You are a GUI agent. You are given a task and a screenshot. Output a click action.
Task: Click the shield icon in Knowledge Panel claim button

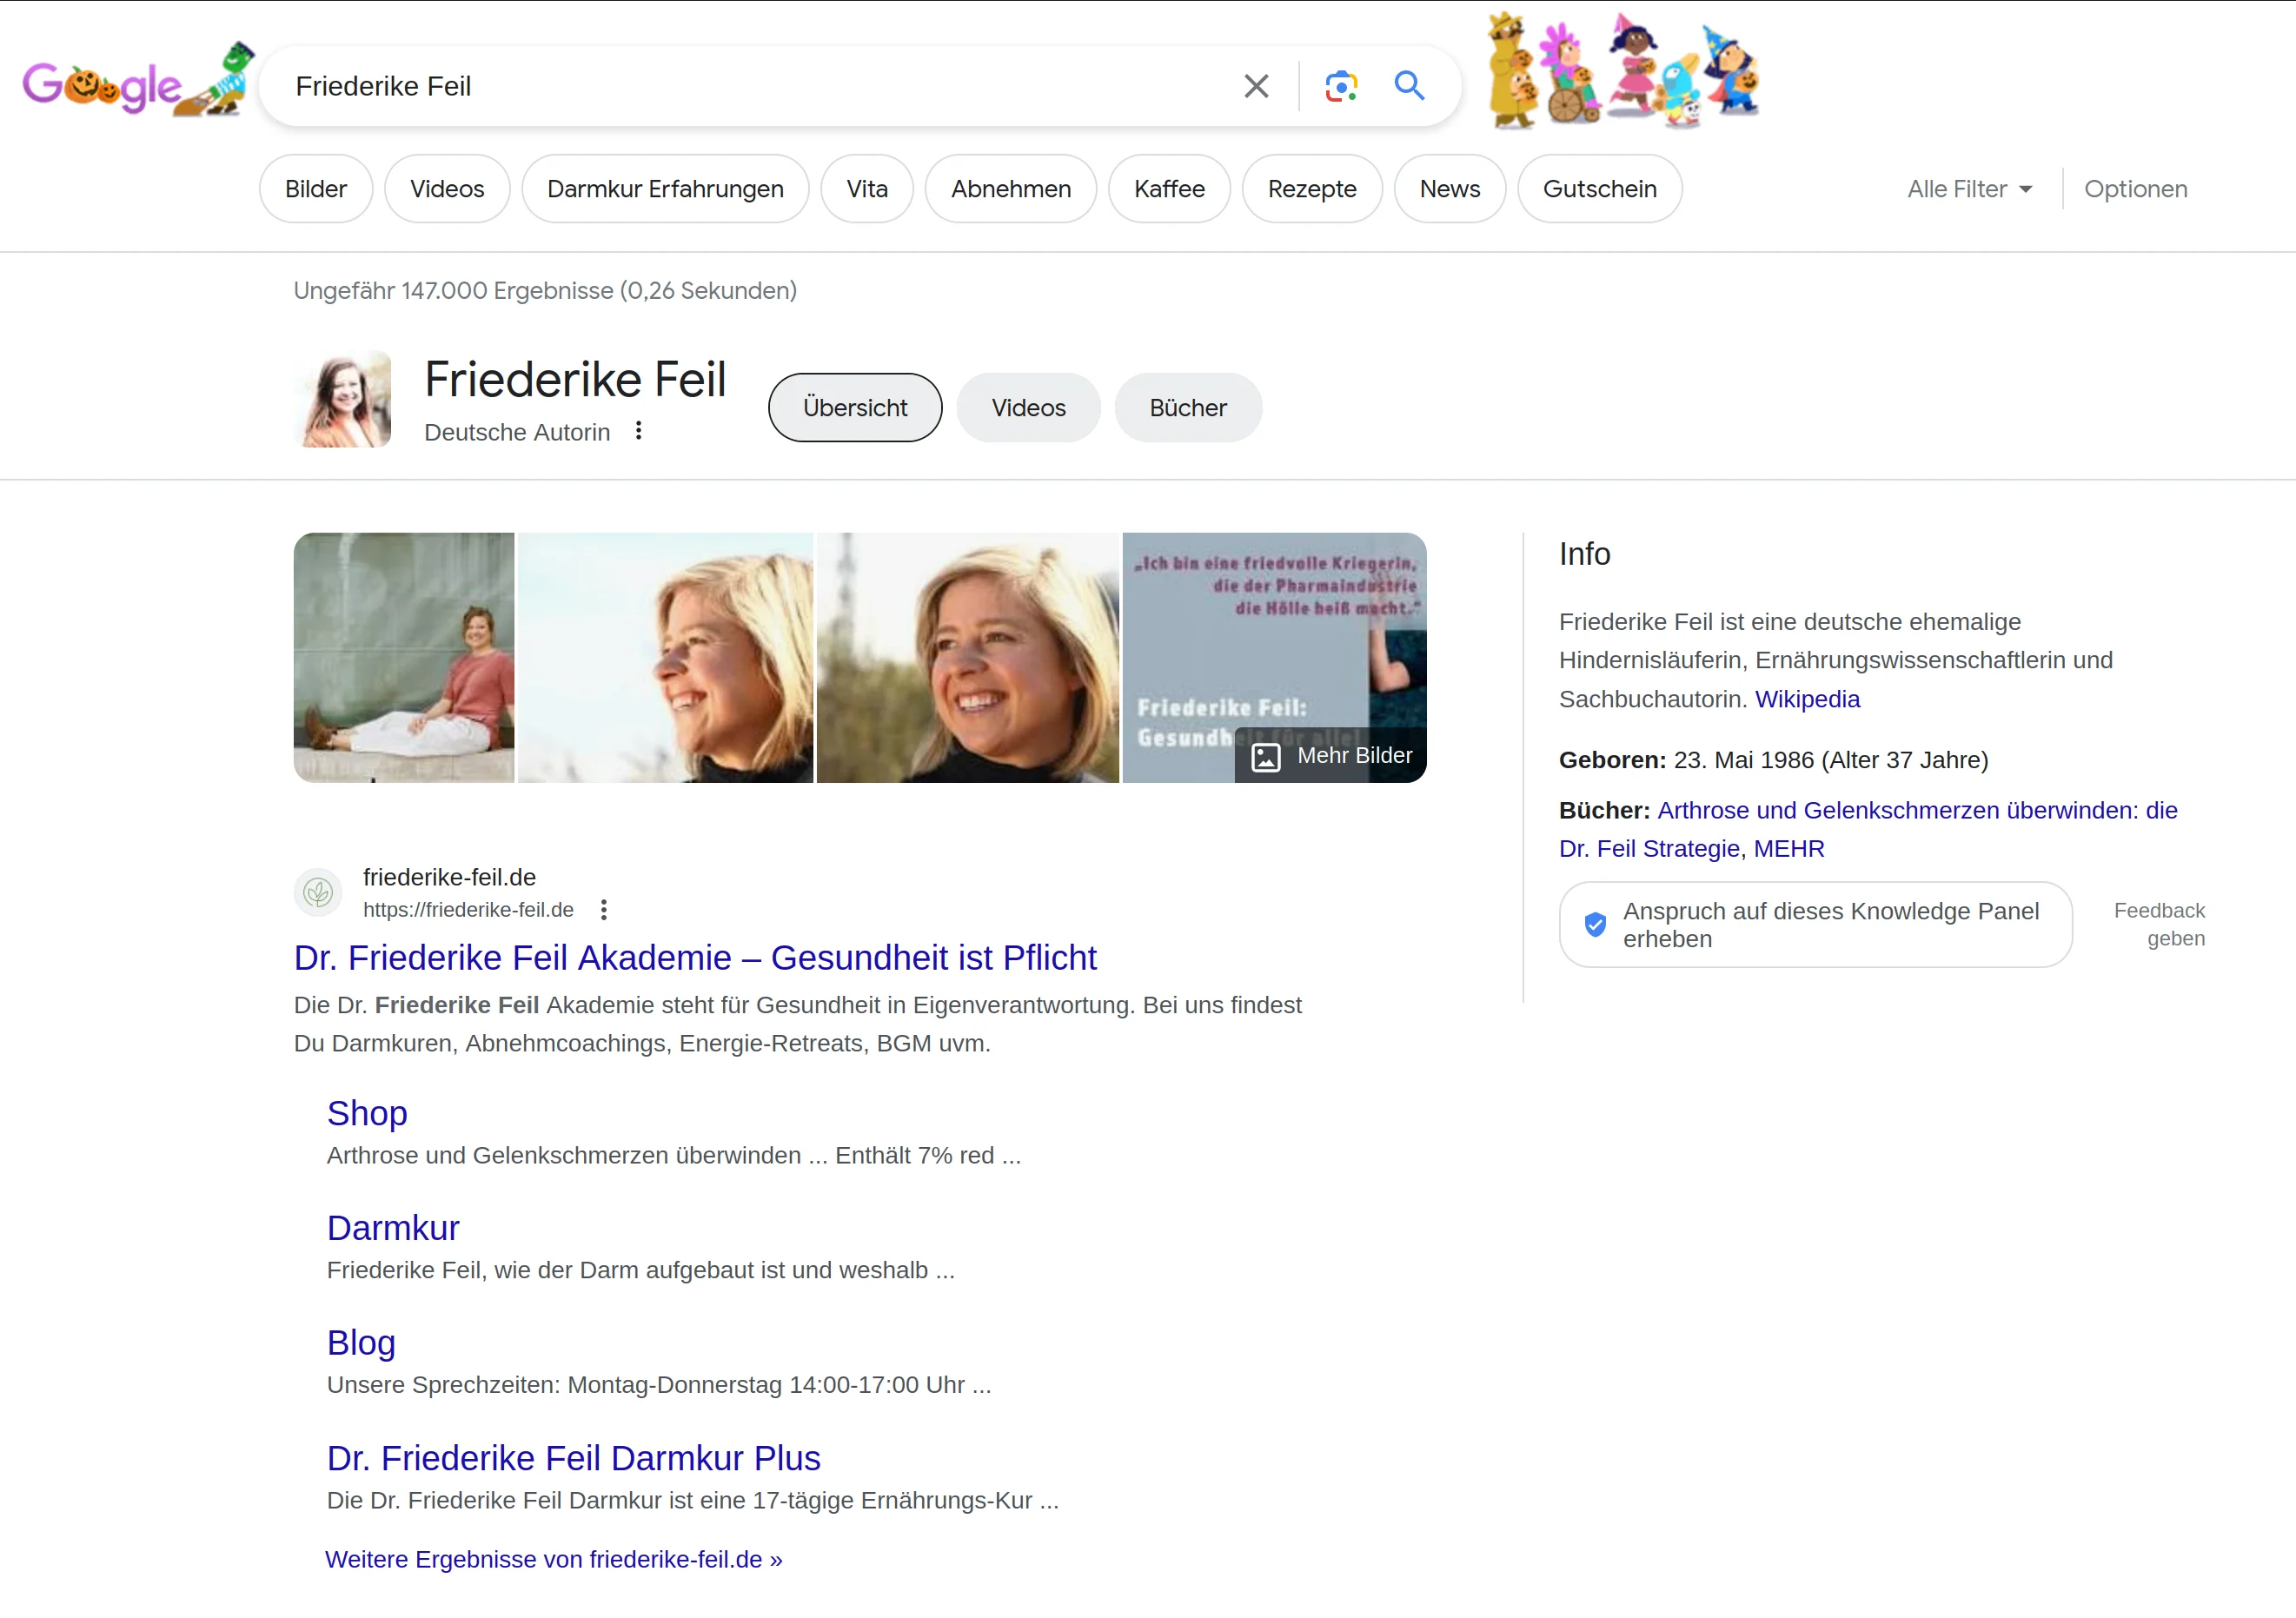click(x=1595, y=925)
